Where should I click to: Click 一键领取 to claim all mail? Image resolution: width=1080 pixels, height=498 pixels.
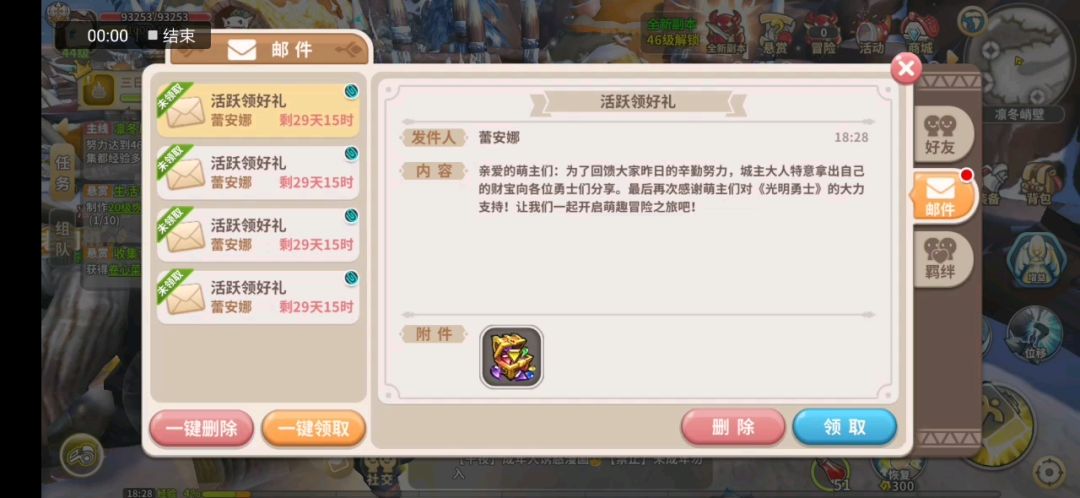pos(314,428)
